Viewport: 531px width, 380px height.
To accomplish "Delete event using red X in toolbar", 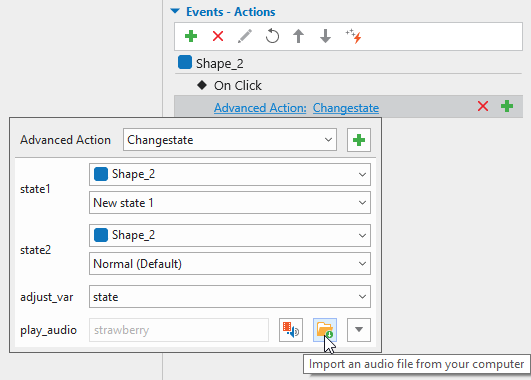I will coord(218,36).
